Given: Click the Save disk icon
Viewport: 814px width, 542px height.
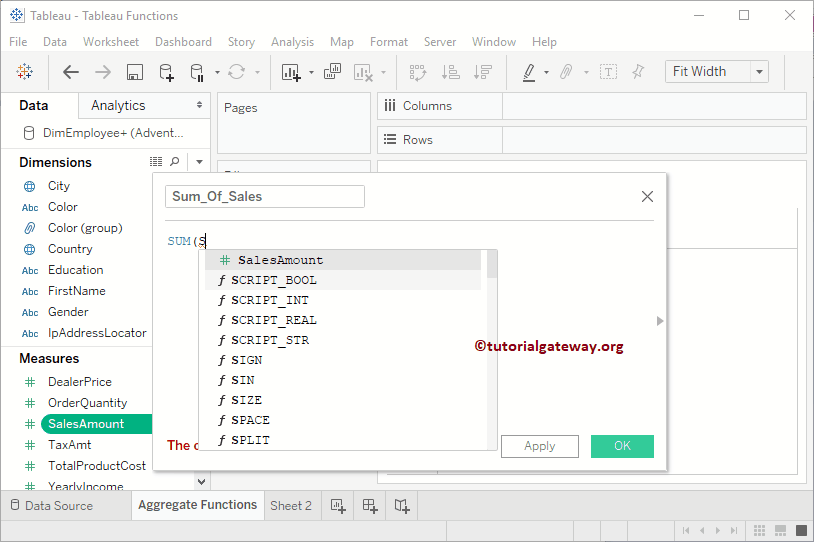Looking at the screenshot, I should tap(135, 72).
